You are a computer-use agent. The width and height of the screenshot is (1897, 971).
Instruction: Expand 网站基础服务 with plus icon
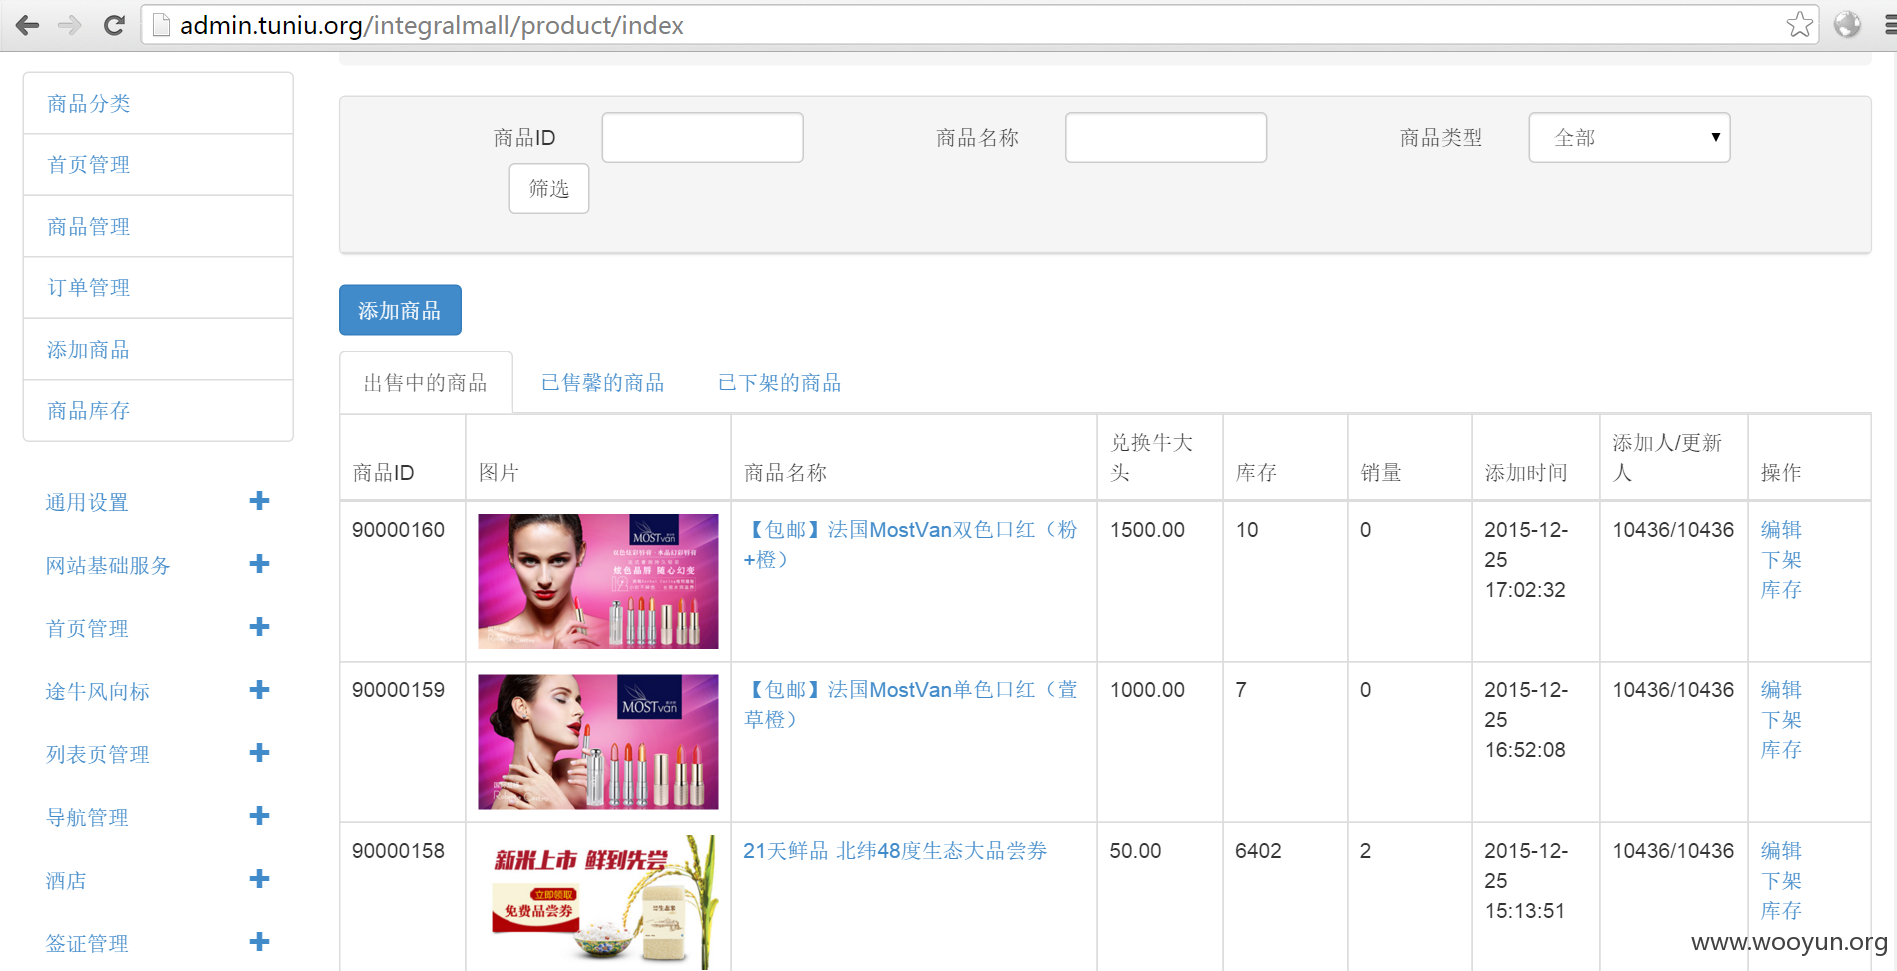pos(259,564)
